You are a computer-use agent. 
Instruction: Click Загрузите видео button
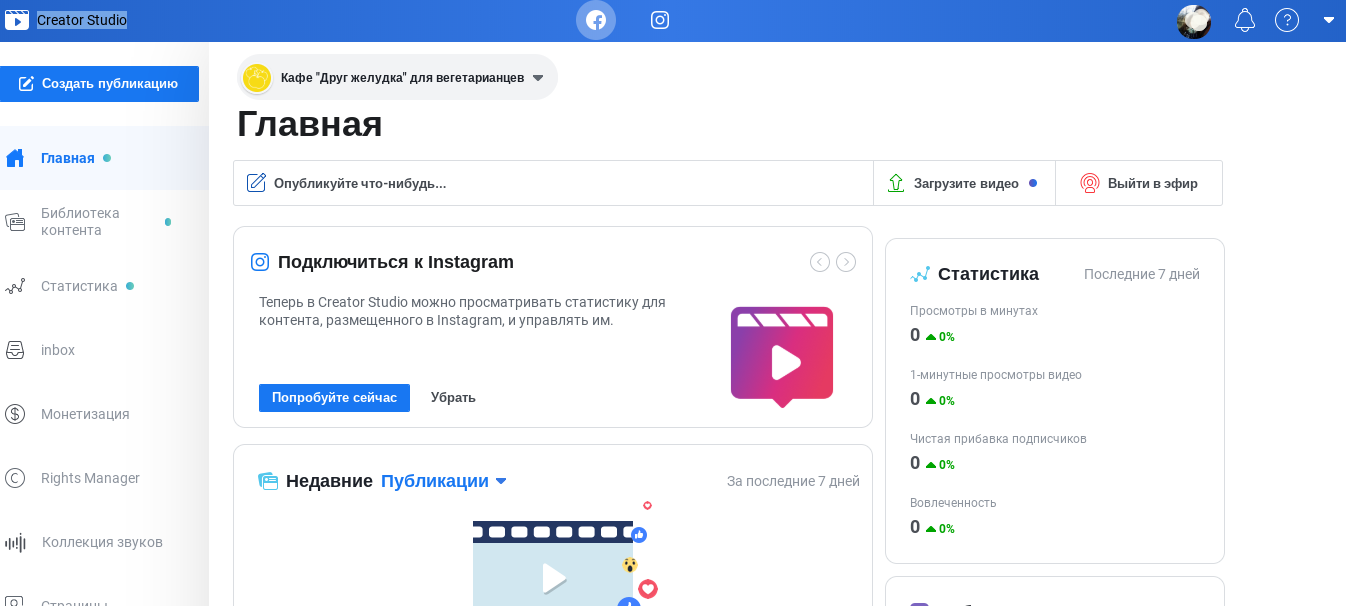(x=964, y=183)
